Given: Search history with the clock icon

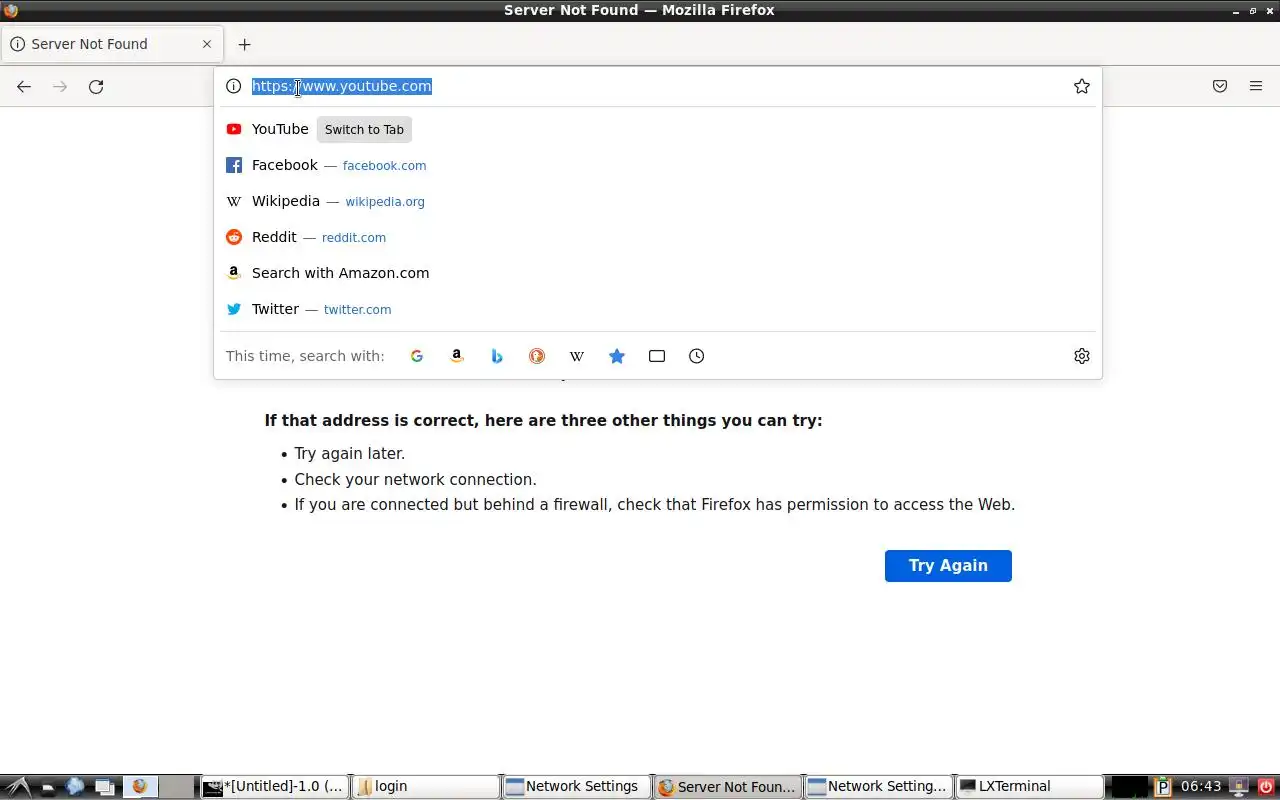Looking at the screenshot, I should (x=697, y=356).
